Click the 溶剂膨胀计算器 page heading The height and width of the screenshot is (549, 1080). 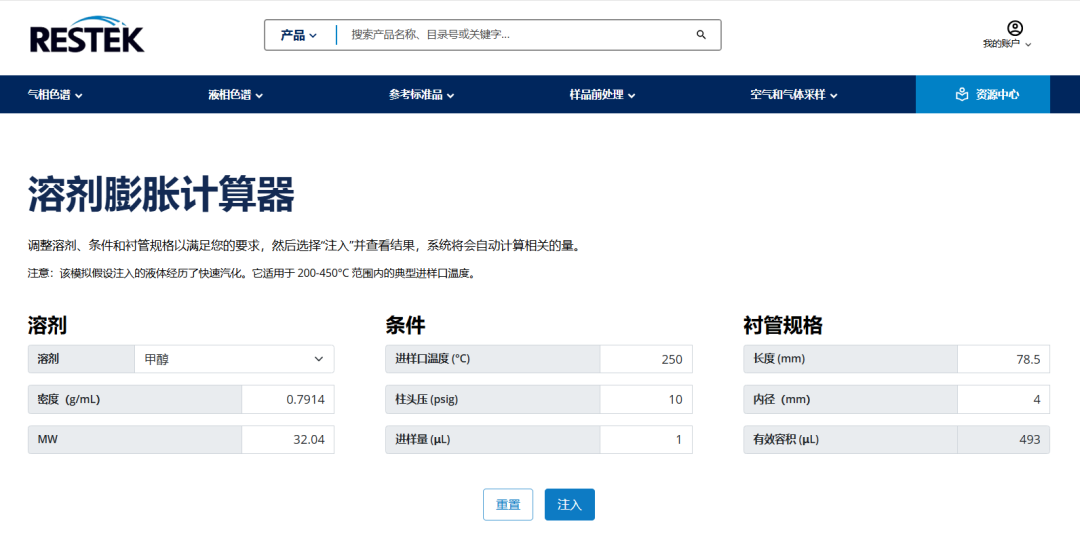(161, 194)
